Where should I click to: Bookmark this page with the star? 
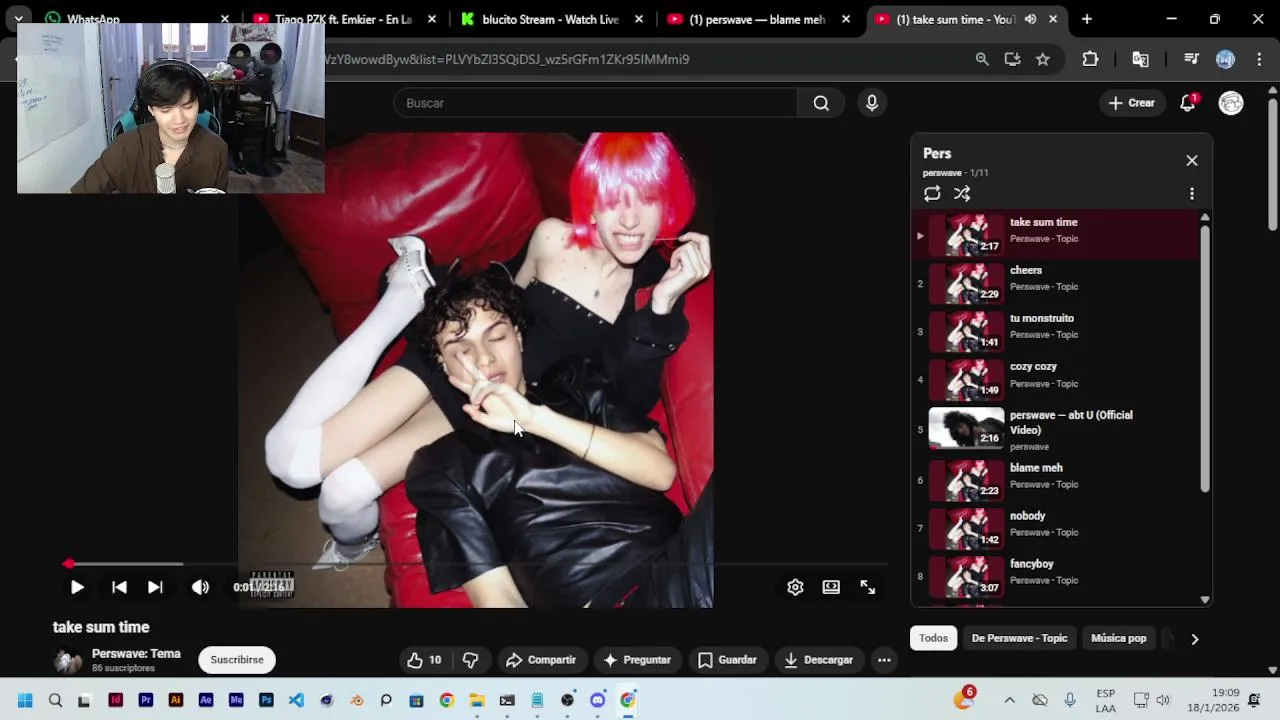(1043, 59)
